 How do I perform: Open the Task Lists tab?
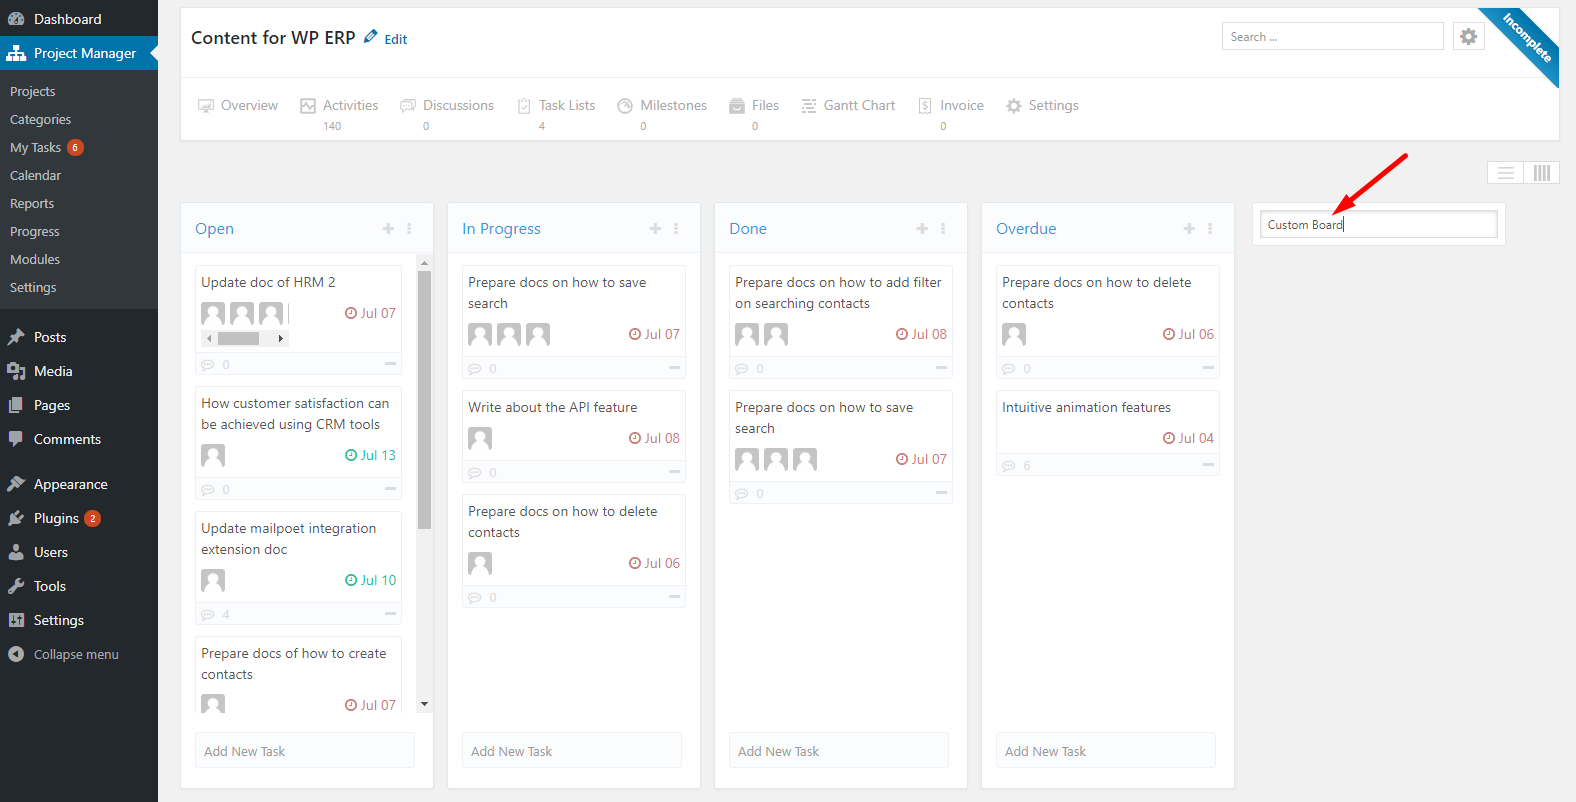556,105
